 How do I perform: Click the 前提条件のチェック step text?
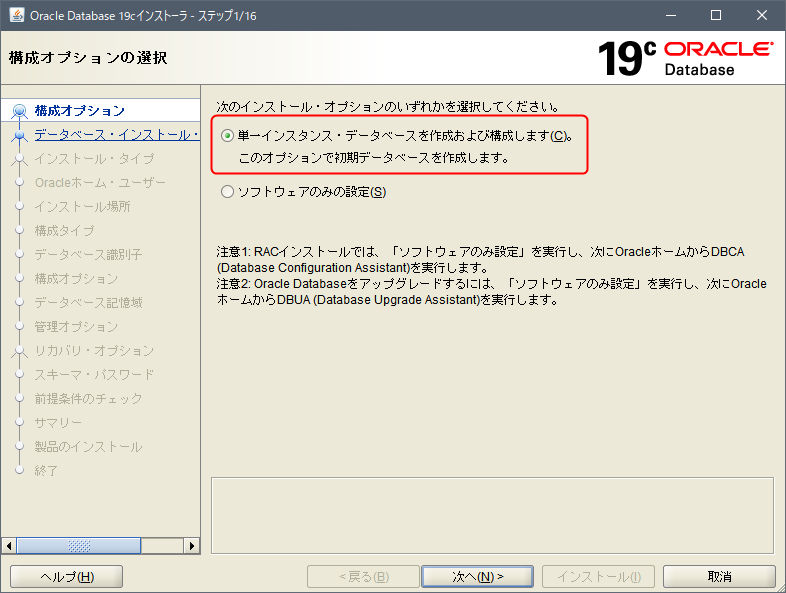pyautogui.click(x=88, y=399)
